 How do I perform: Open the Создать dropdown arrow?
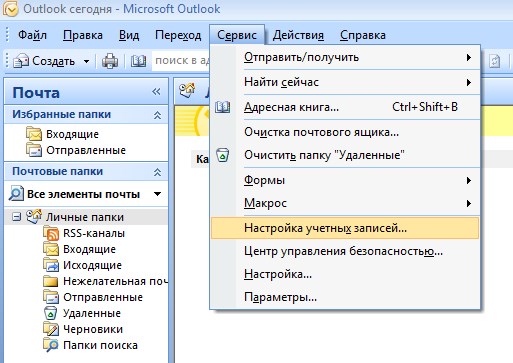point(86,61)
